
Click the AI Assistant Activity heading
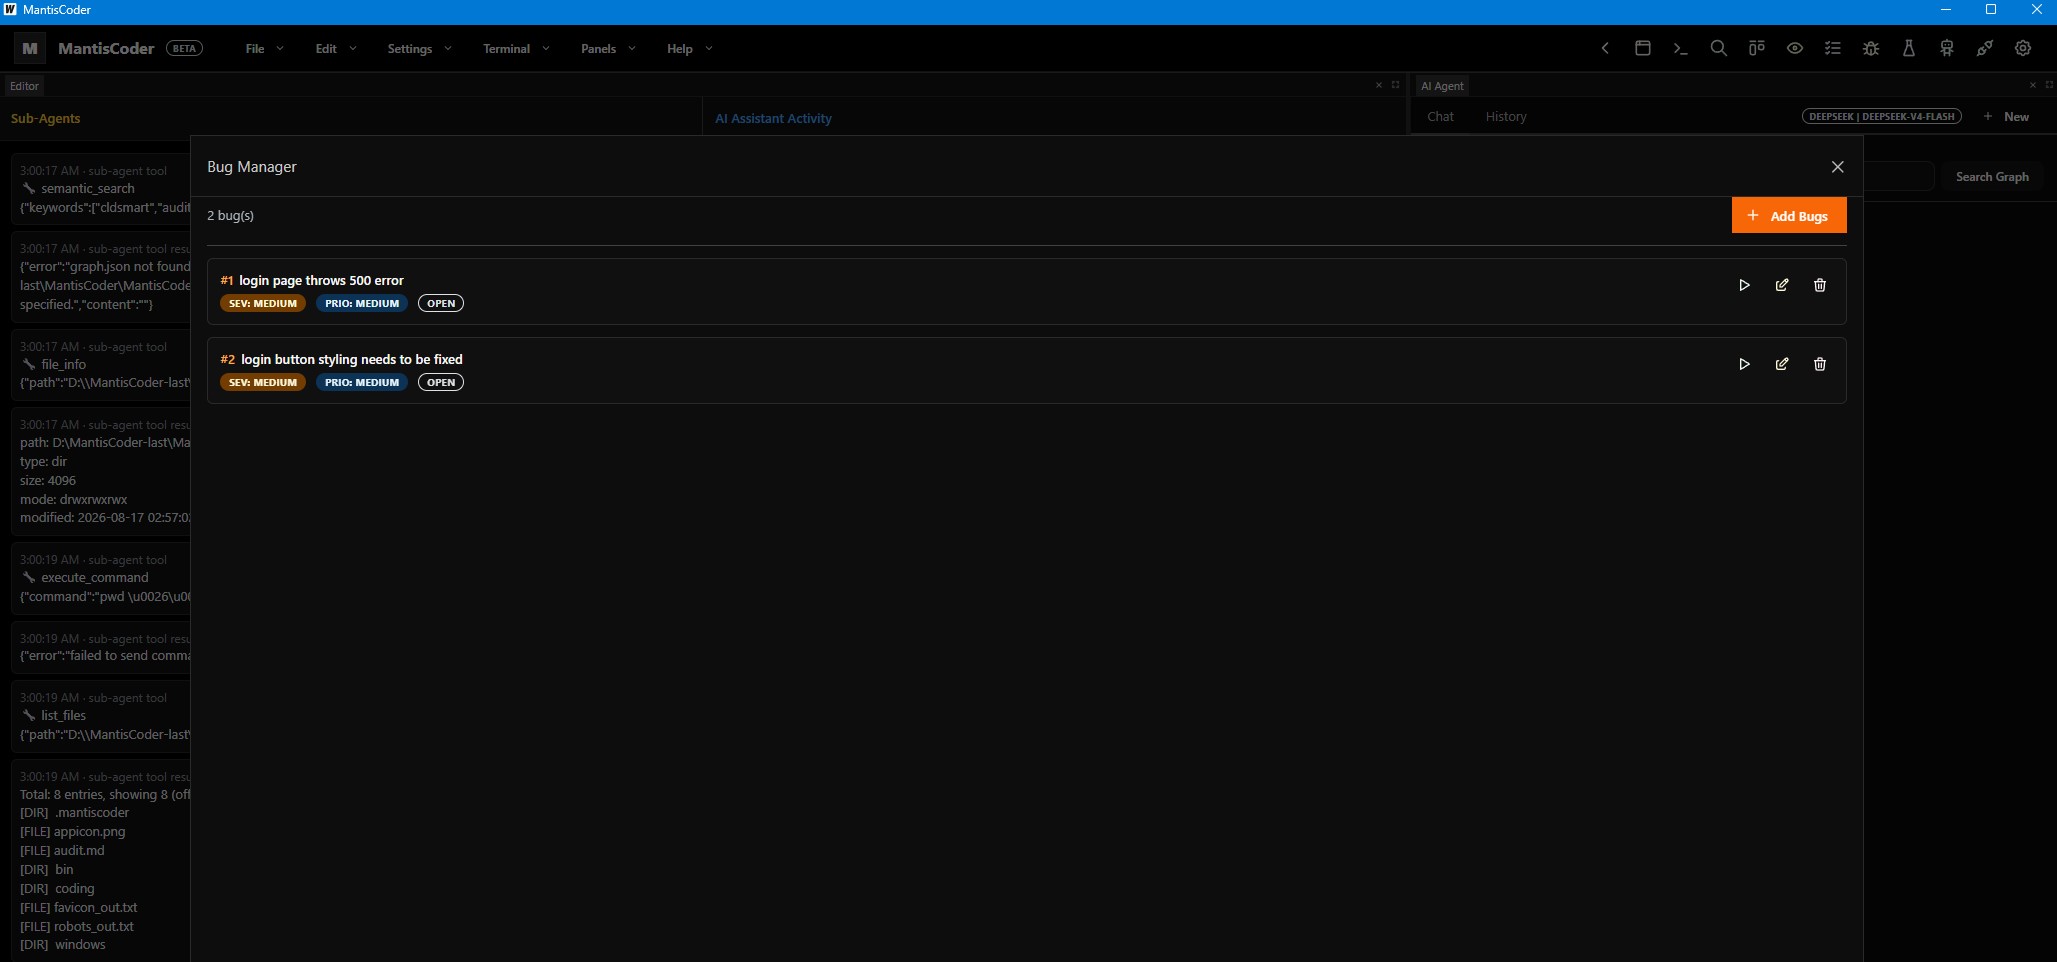coord(773,118)
